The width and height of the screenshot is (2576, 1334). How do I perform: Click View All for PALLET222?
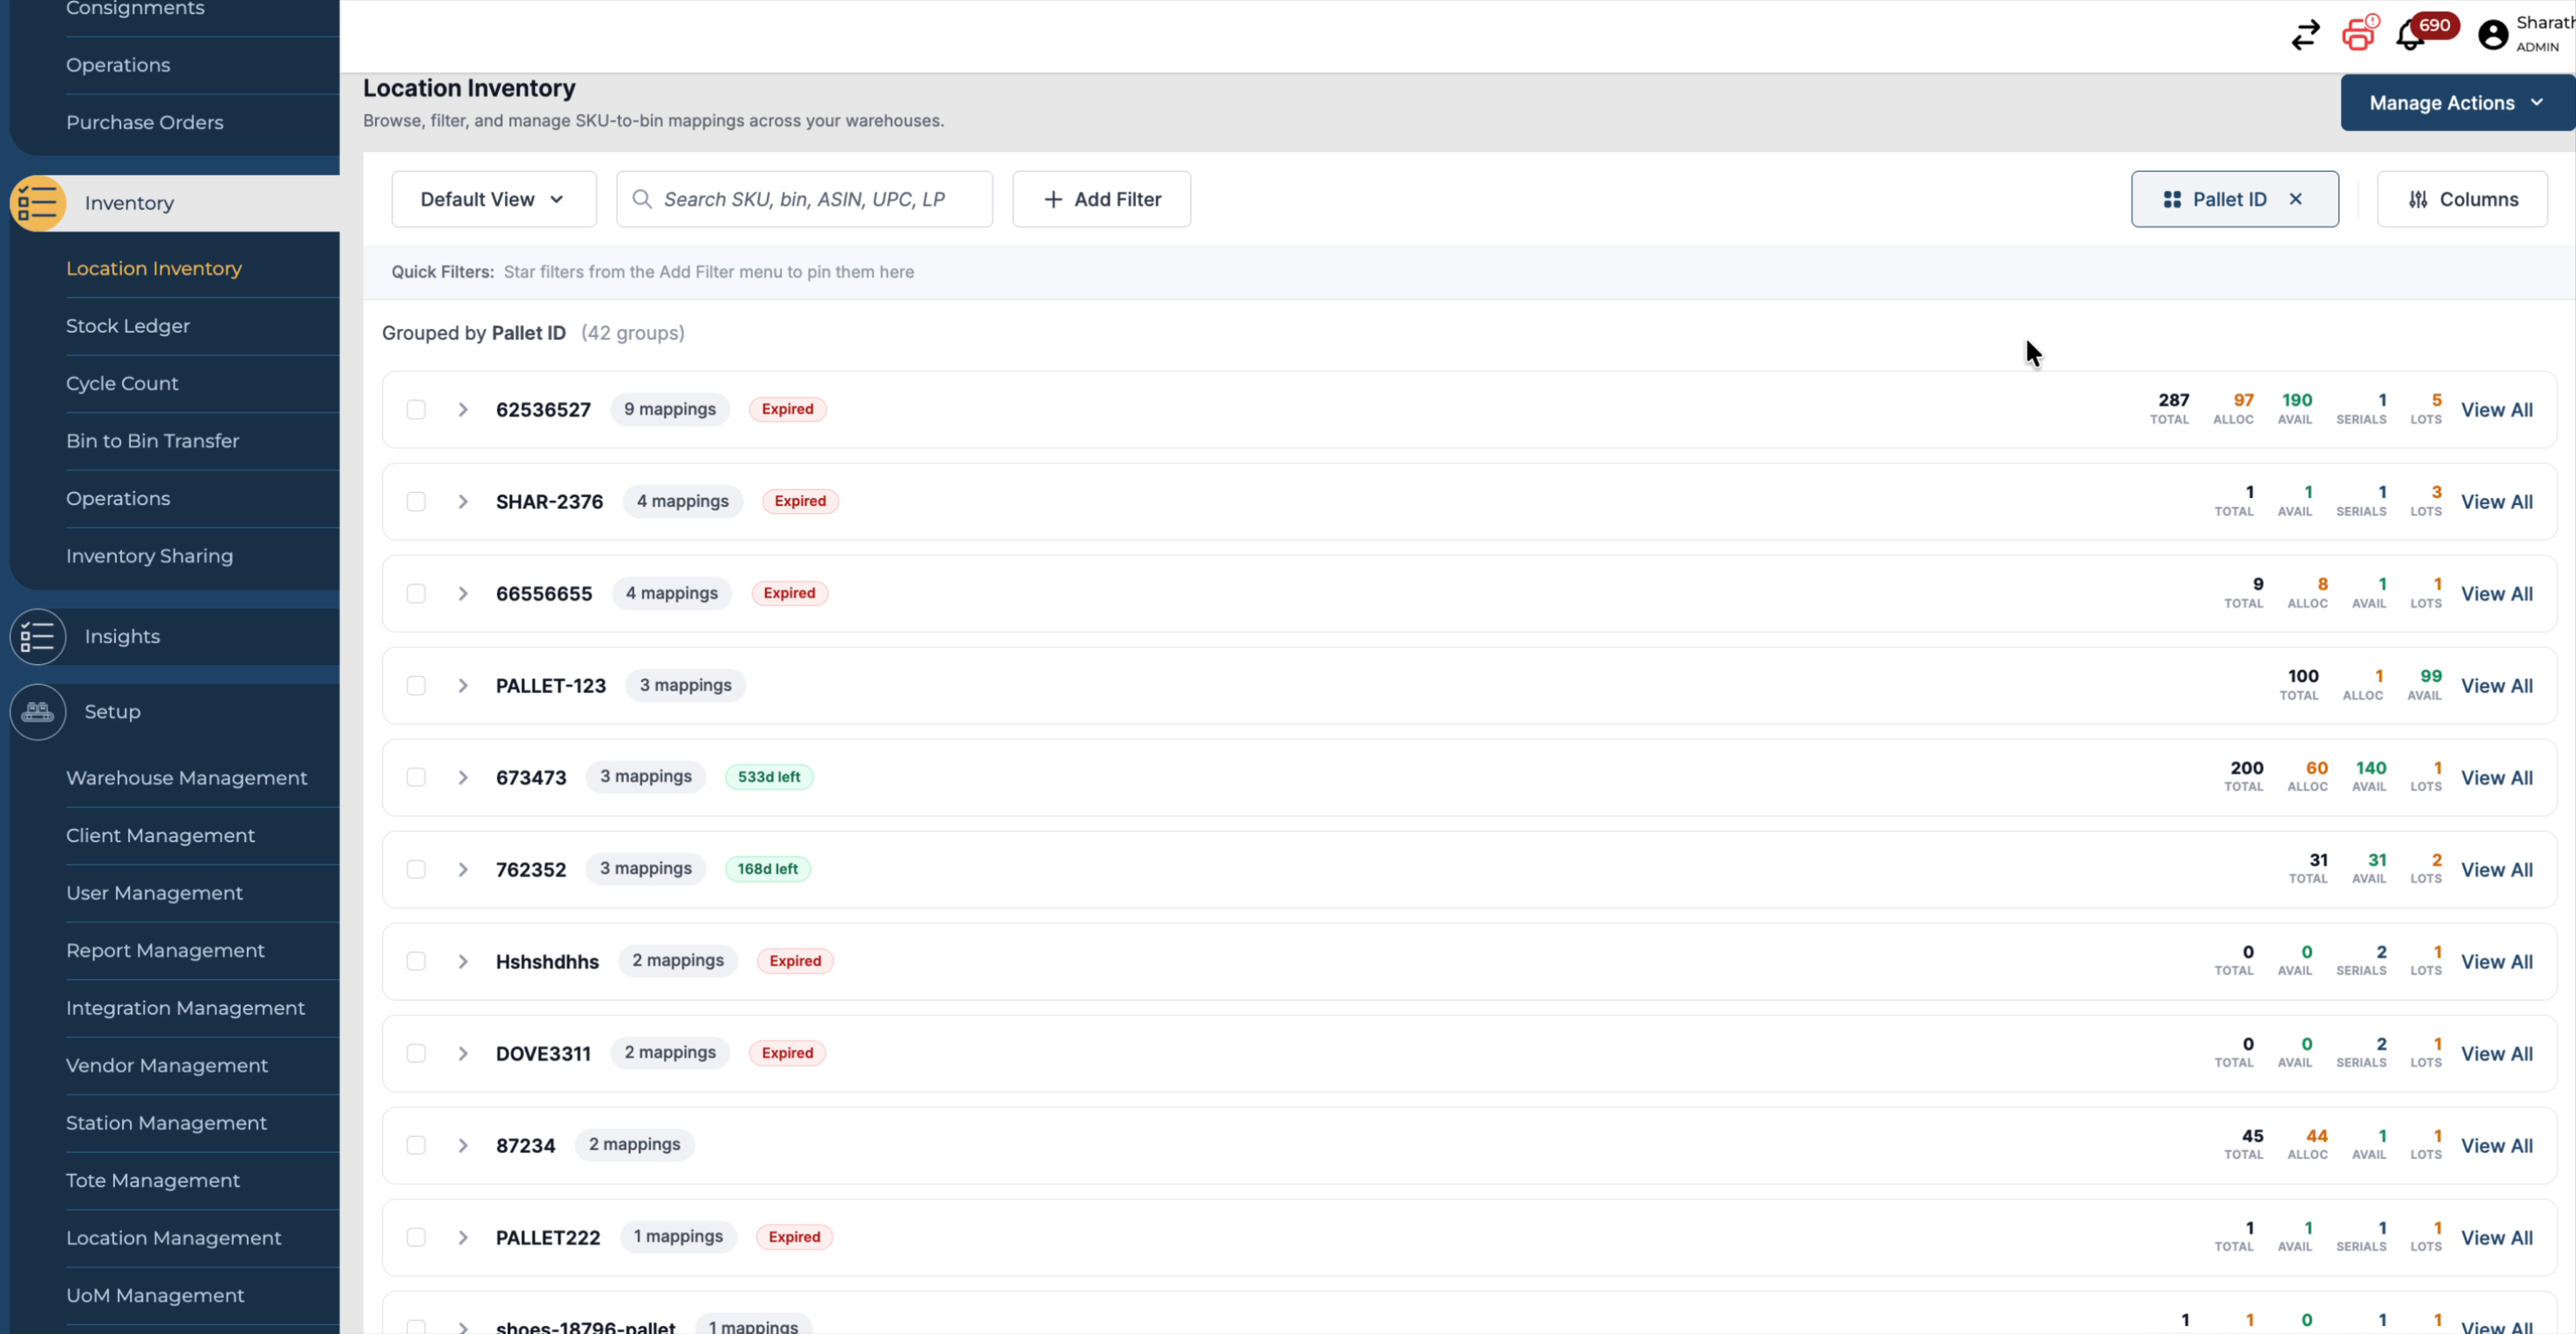2497,1238
